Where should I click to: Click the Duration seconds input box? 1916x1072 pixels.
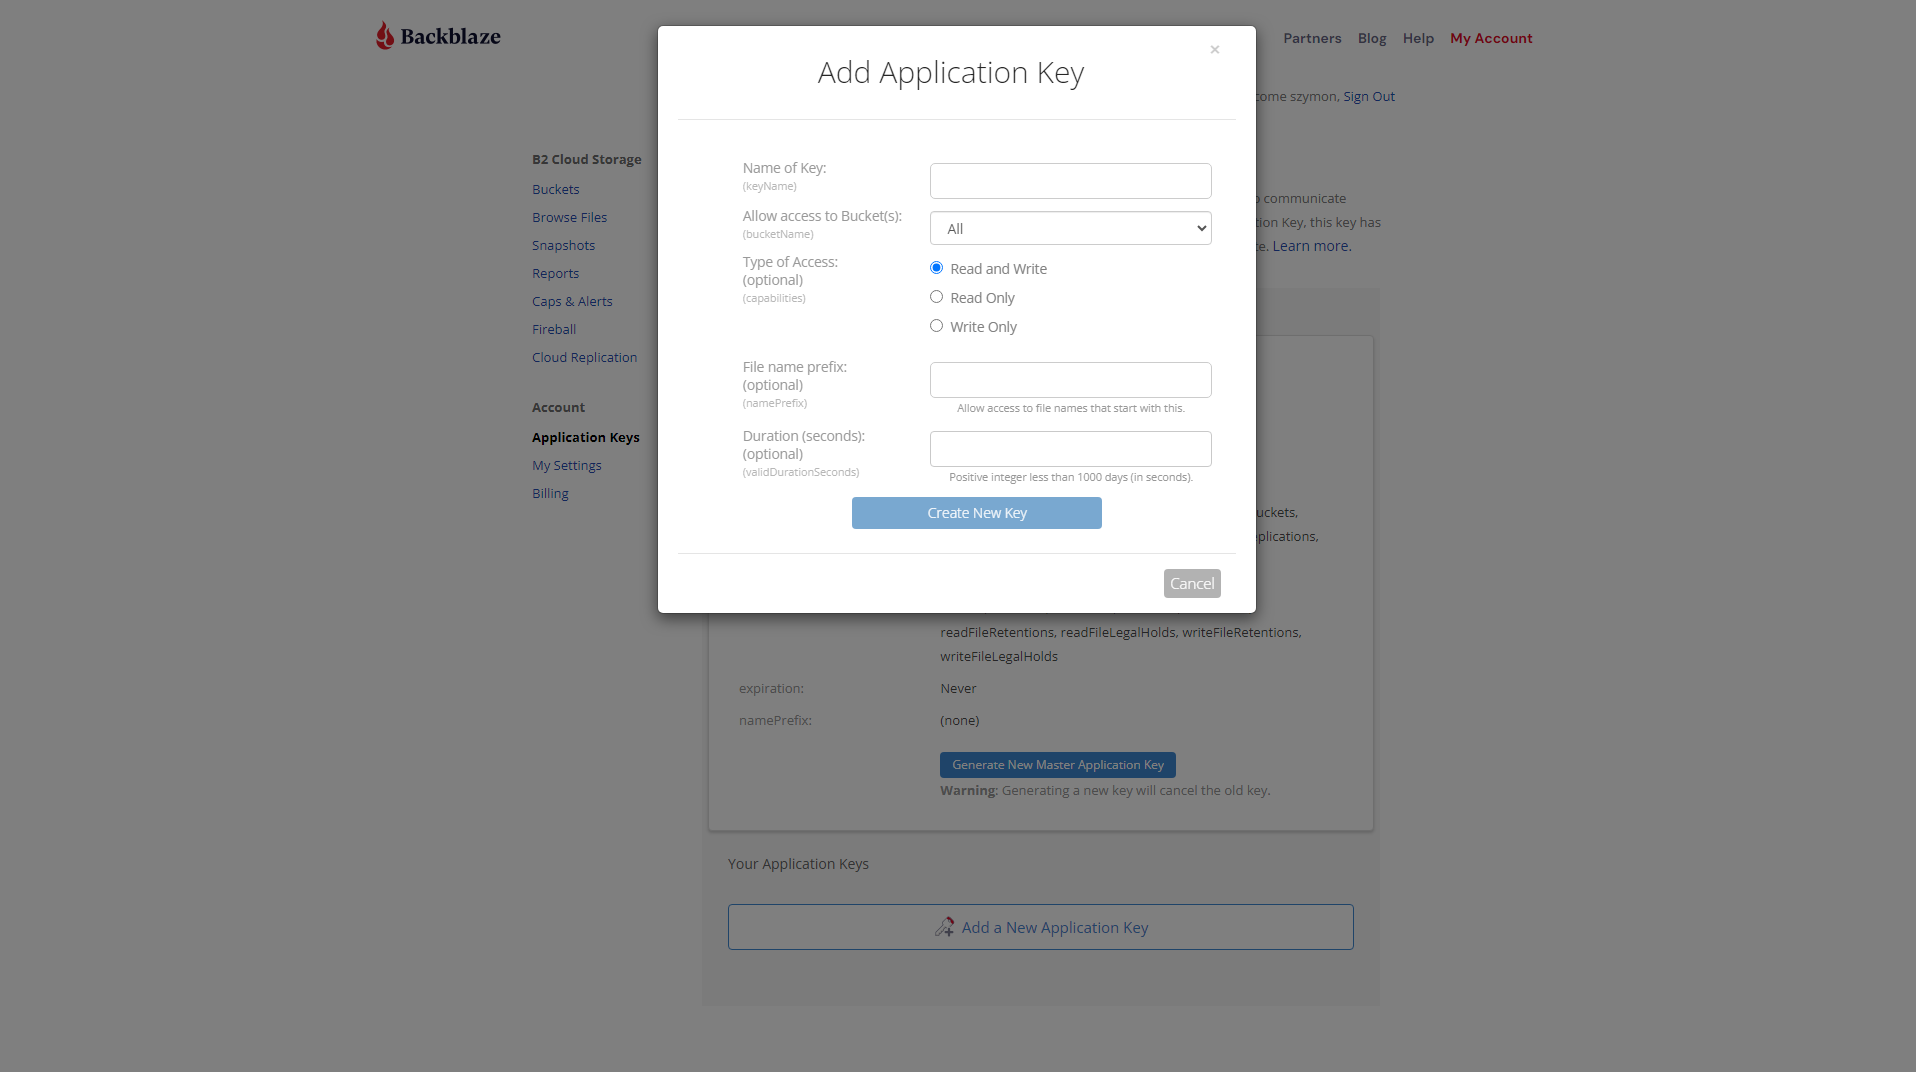click(1070, 449)
